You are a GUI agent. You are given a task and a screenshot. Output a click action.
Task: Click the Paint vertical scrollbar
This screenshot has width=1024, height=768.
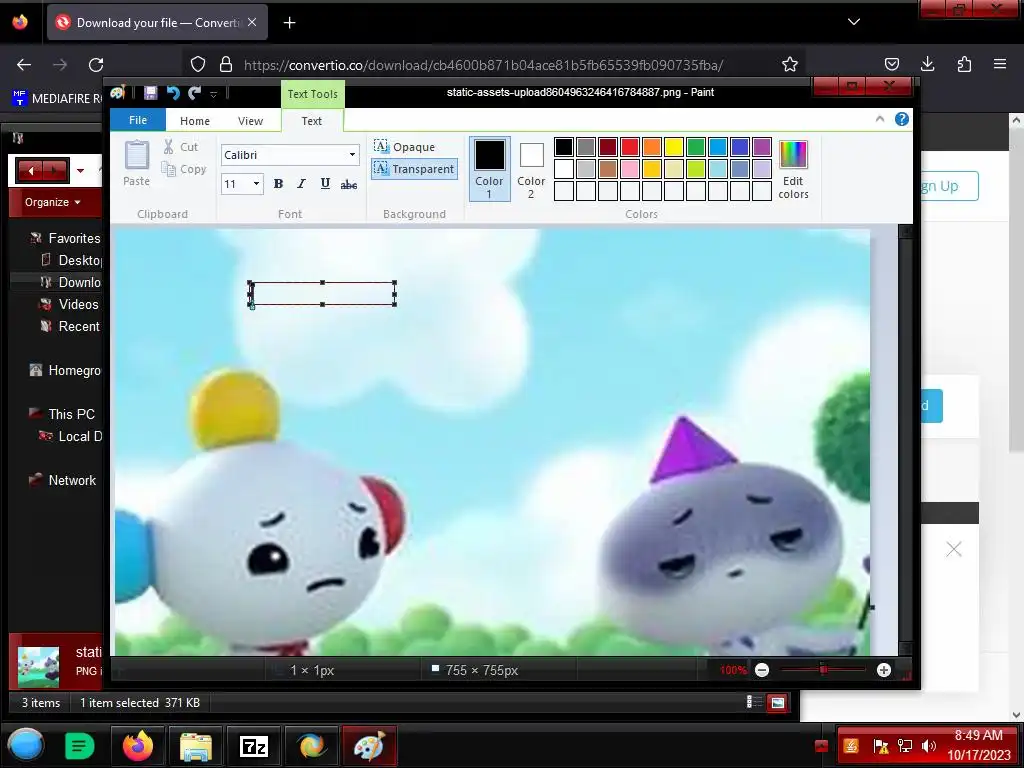[905, 440]
